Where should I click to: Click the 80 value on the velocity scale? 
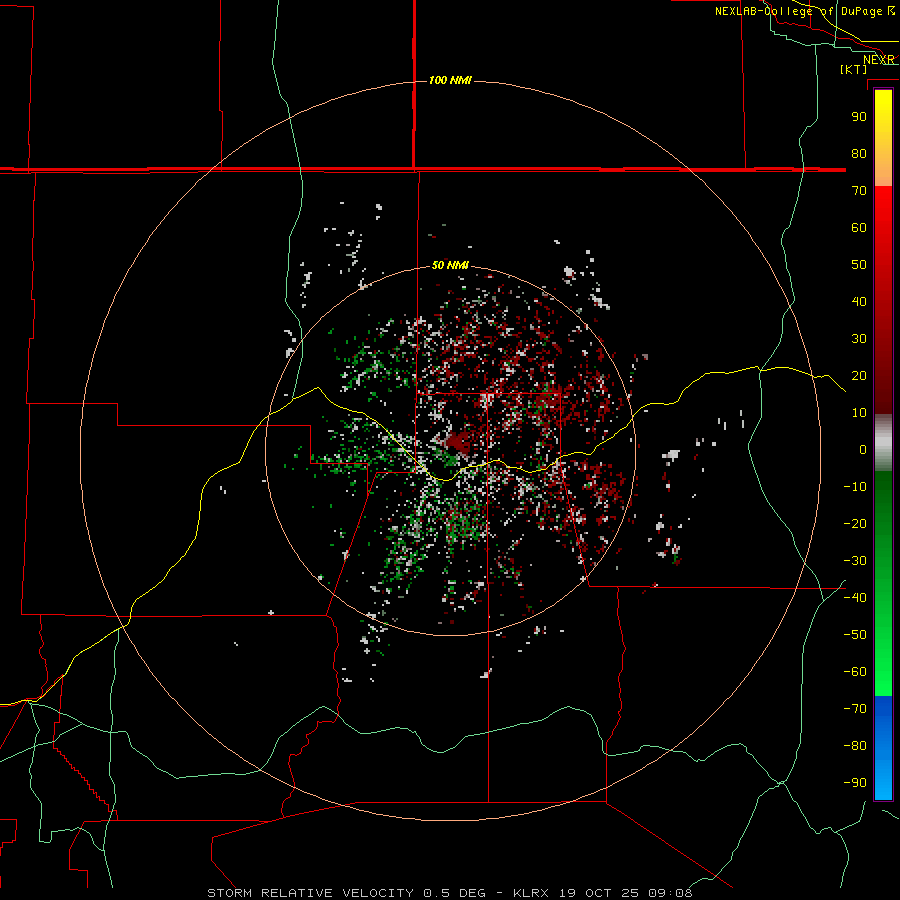click(x=859, y=153)
